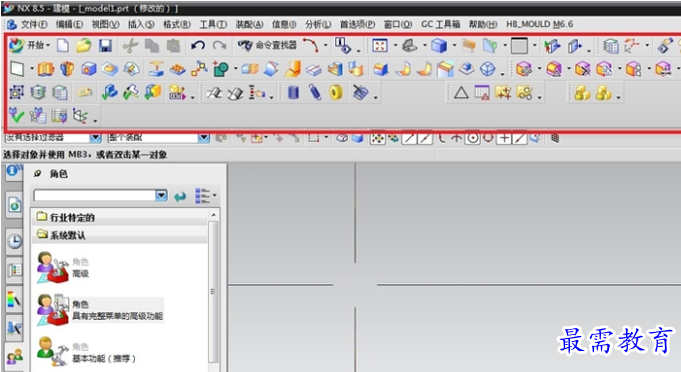Click the redo arrow icon
Viewport: 681px width, 372px height.
tap(219, 45)
